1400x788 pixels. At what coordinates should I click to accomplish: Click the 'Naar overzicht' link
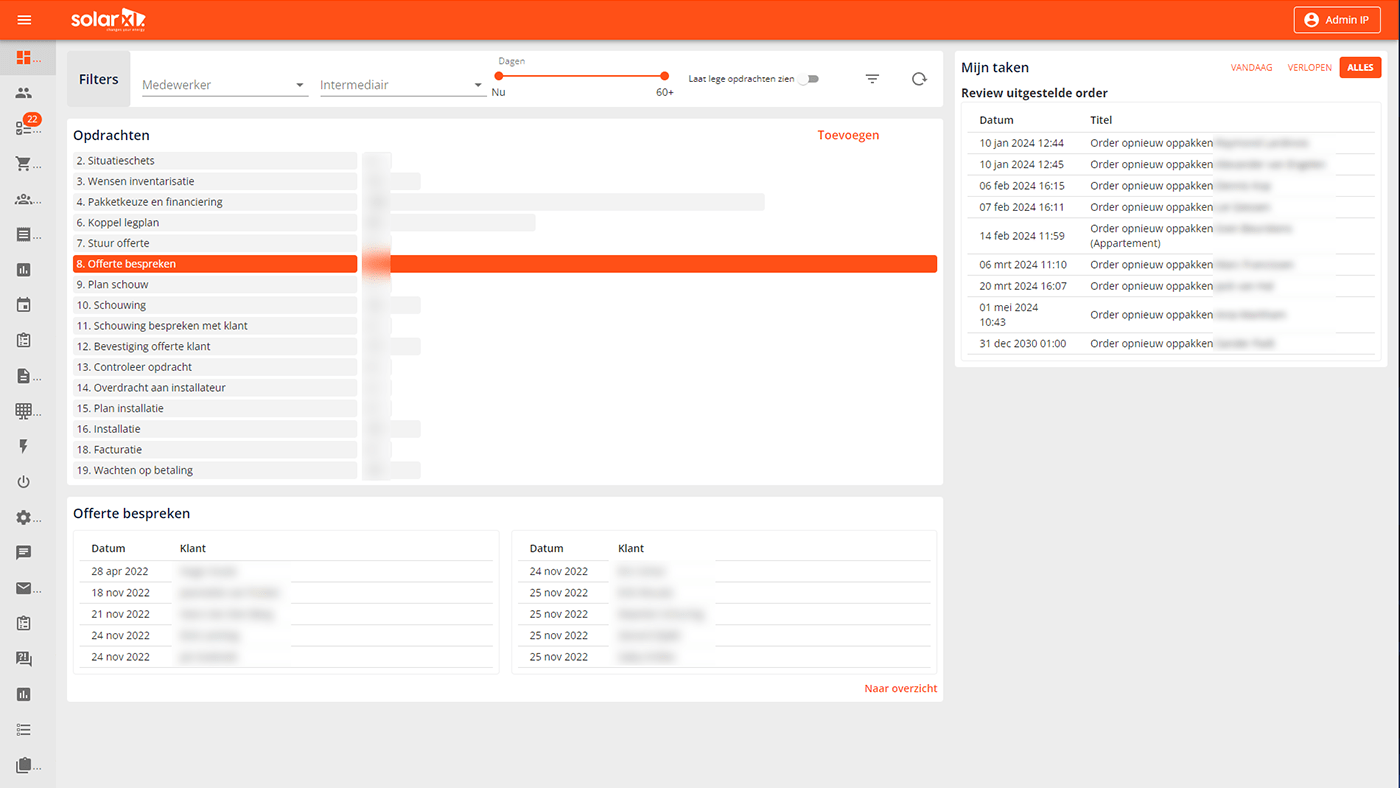pyautogui.click(x=901, y=689)
